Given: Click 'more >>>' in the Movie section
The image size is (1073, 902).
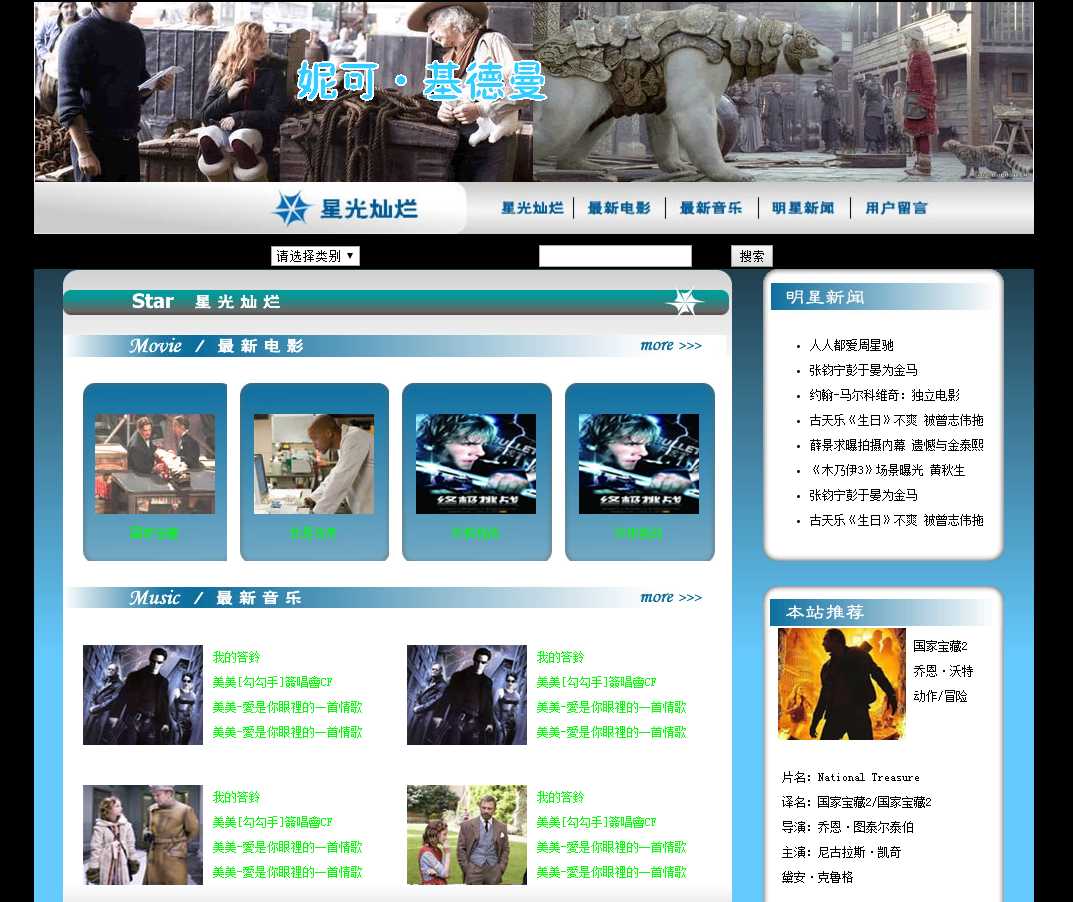Looking at the screenshot, I should (x=671, y=346).
